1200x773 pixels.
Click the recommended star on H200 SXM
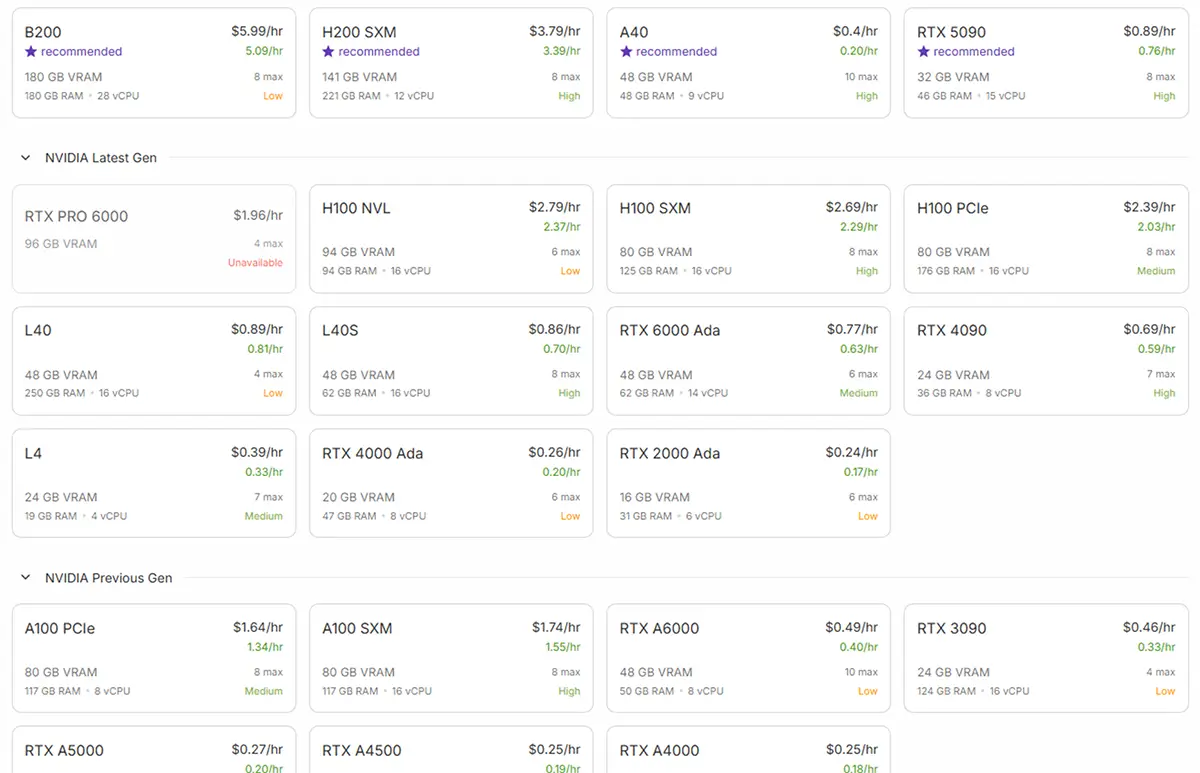click(328, 51)
